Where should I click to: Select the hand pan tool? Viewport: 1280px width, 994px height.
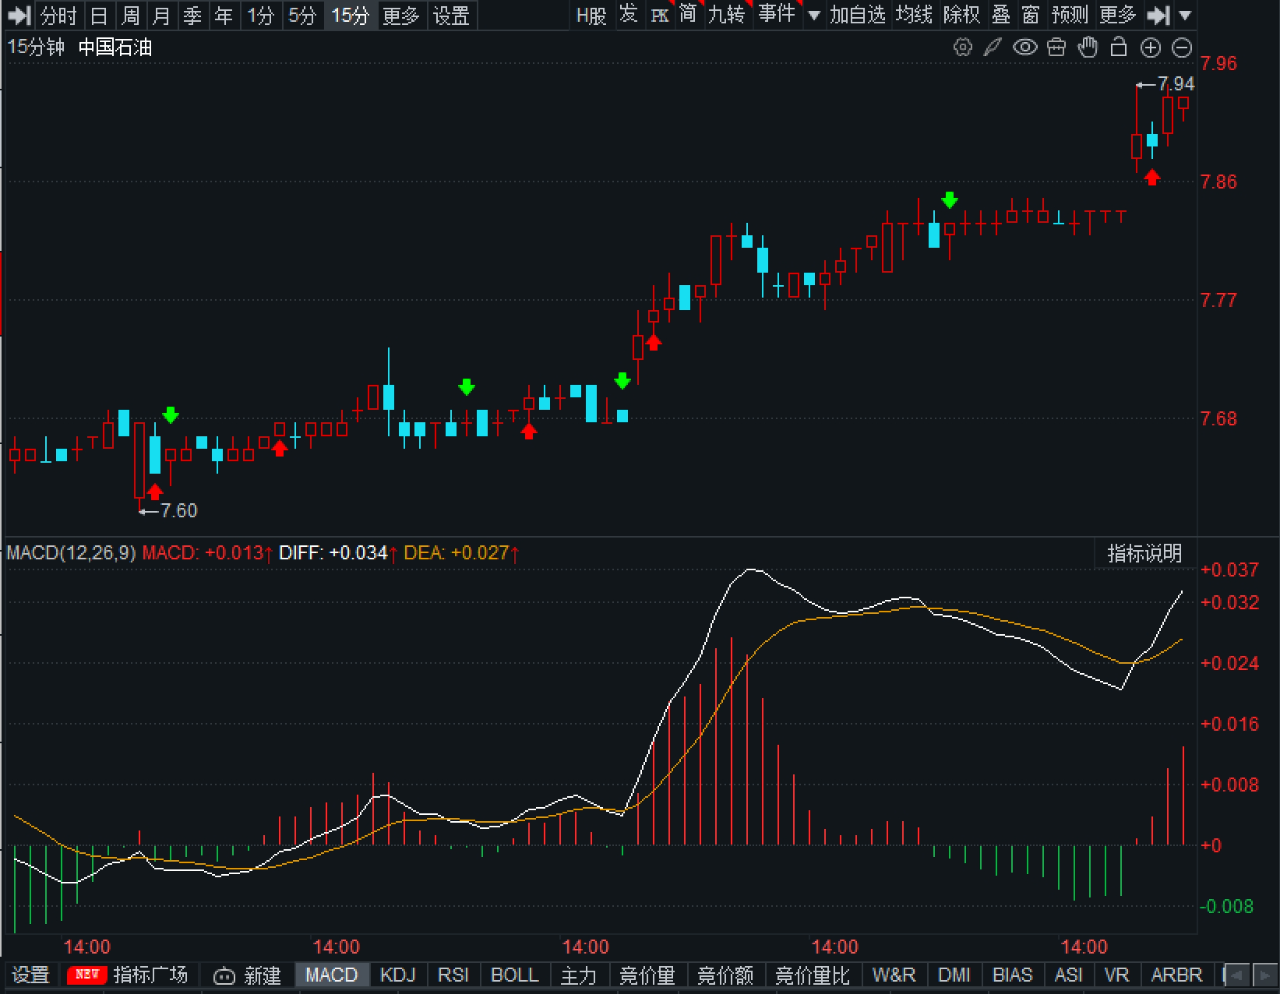1088,47
